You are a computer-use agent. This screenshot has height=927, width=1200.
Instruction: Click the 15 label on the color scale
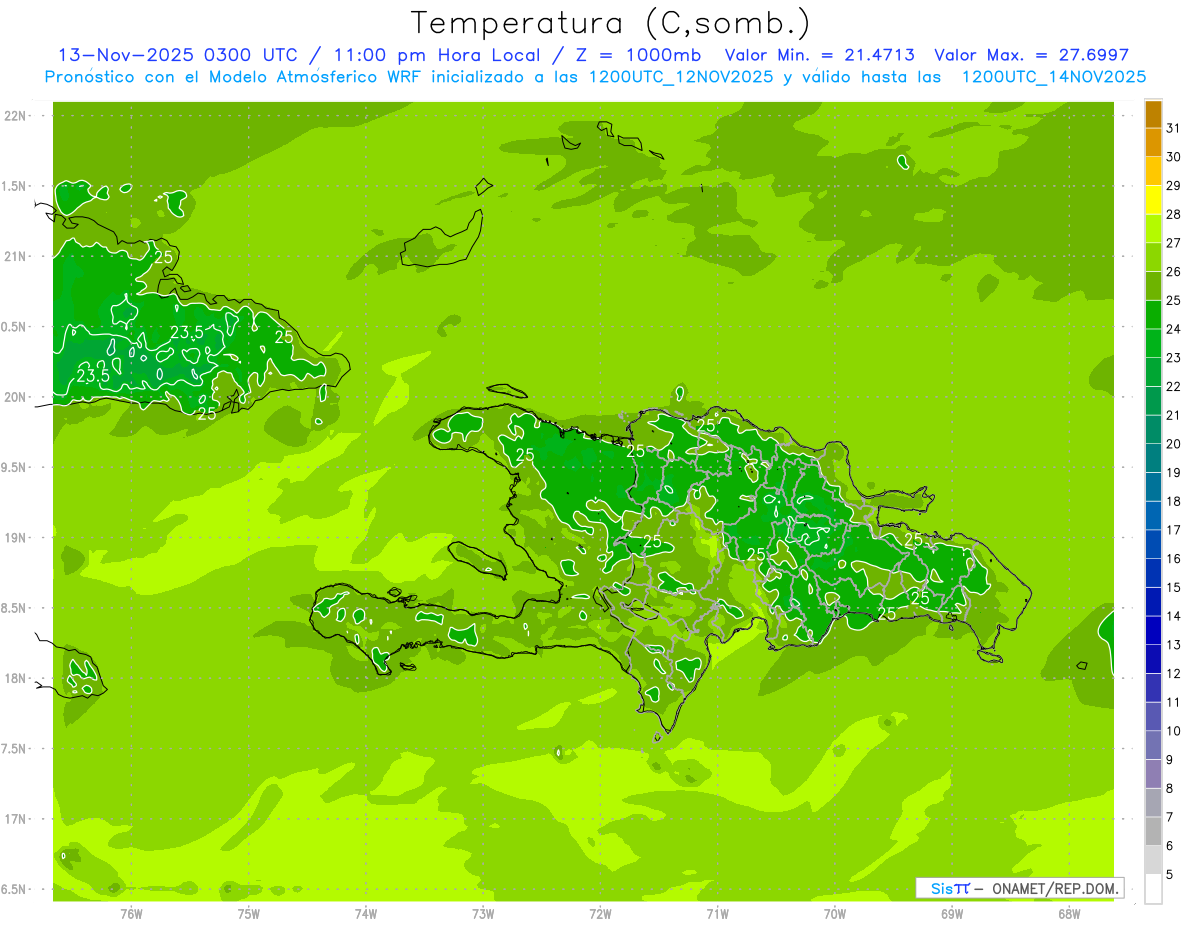pos(1174,588)
